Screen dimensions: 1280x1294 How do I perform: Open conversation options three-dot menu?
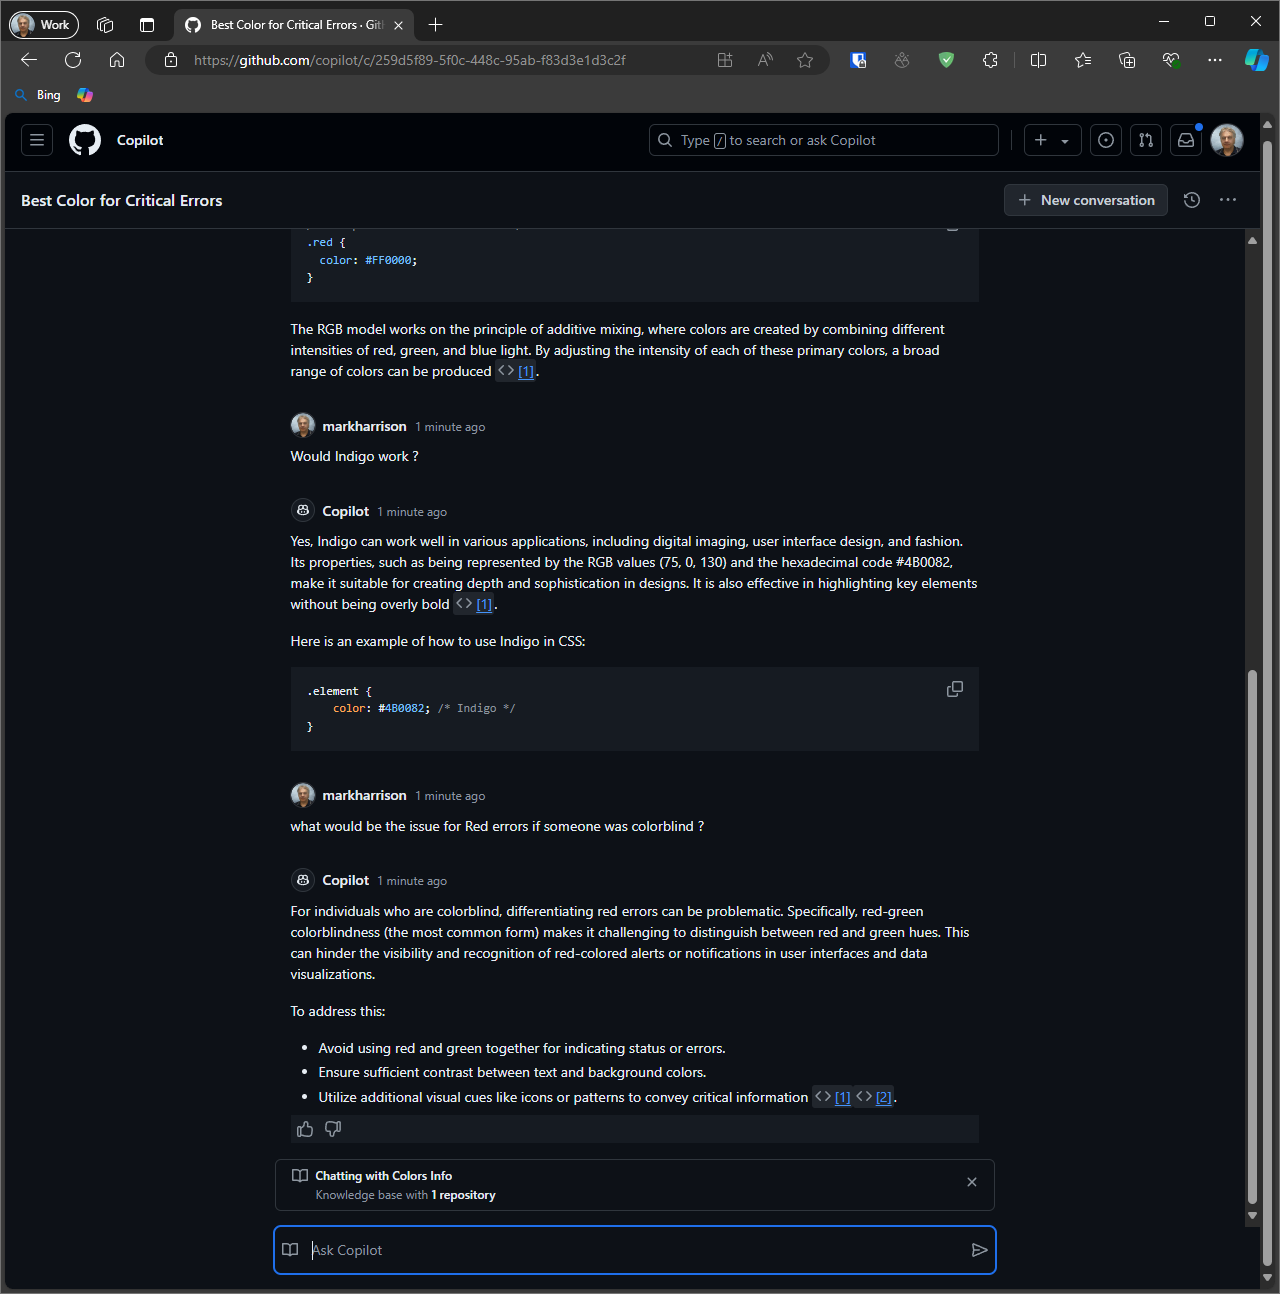[x=1228, y=200]
